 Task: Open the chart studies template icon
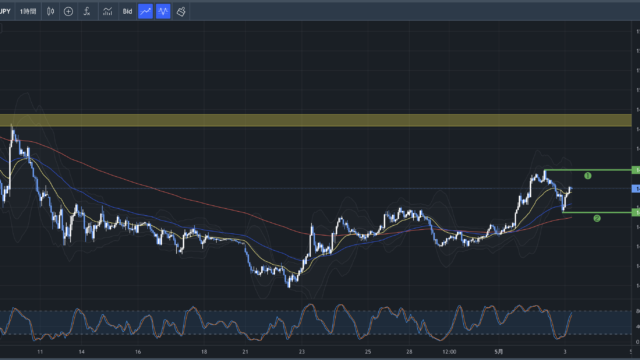[107, 11]
